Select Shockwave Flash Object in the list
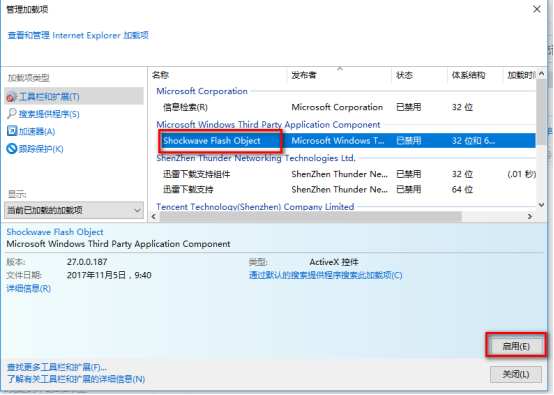Viewport: 554px width, 395px height. tap(212, 141)
